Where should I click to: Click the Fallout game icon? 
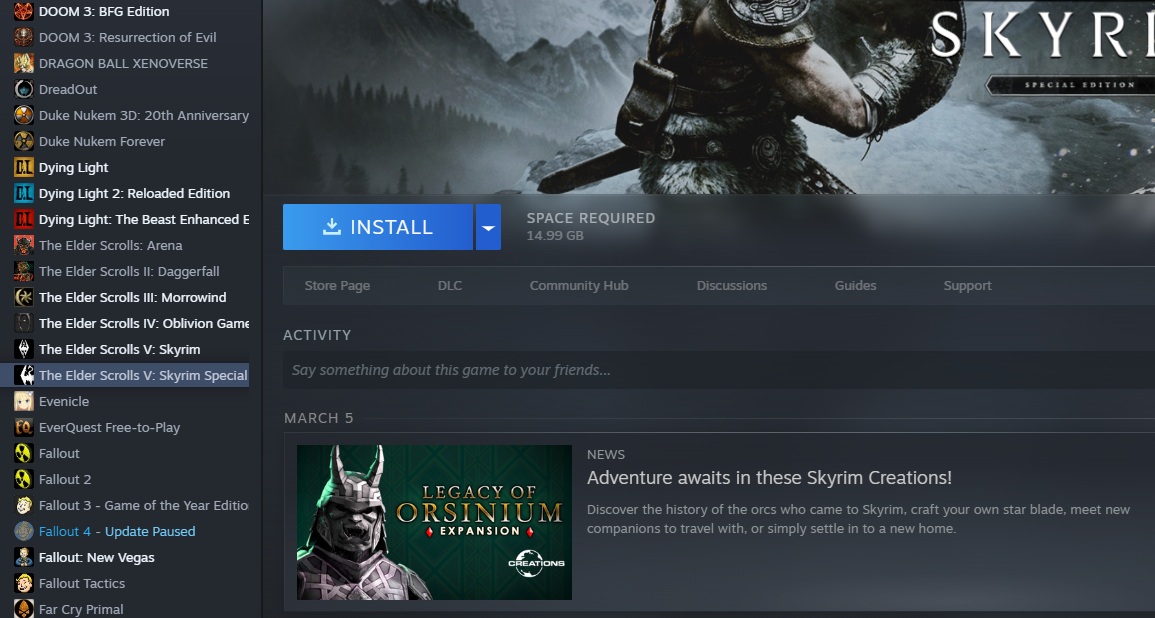24,453
